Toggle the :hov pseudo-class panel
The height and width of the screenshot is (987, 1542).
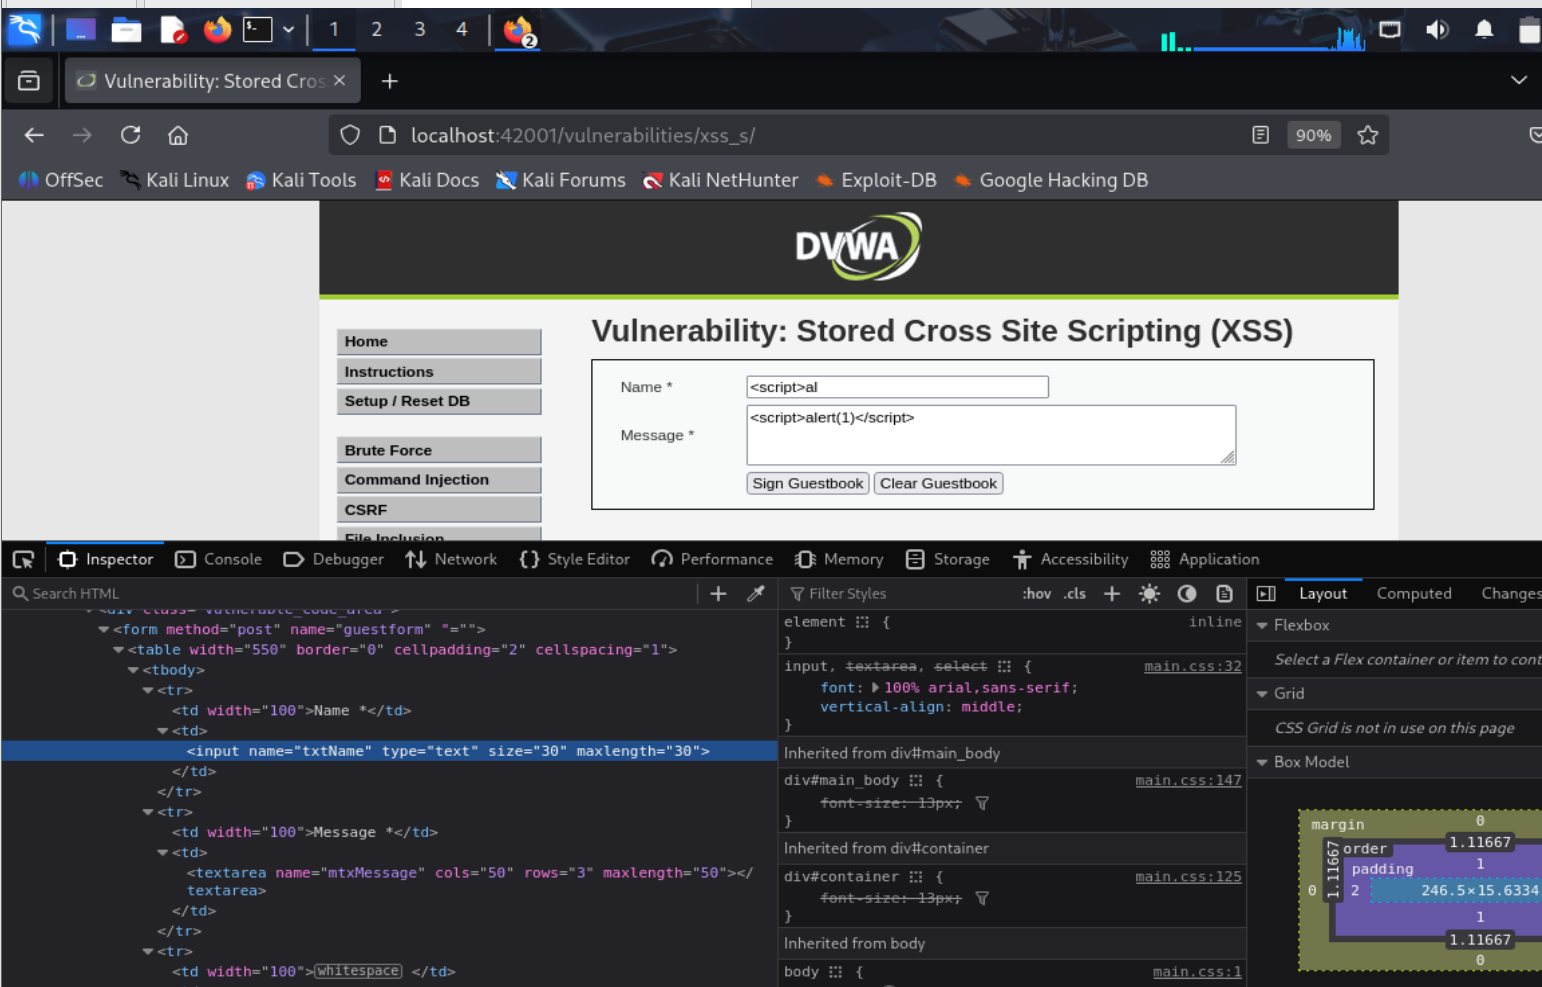pos(1036,594)
